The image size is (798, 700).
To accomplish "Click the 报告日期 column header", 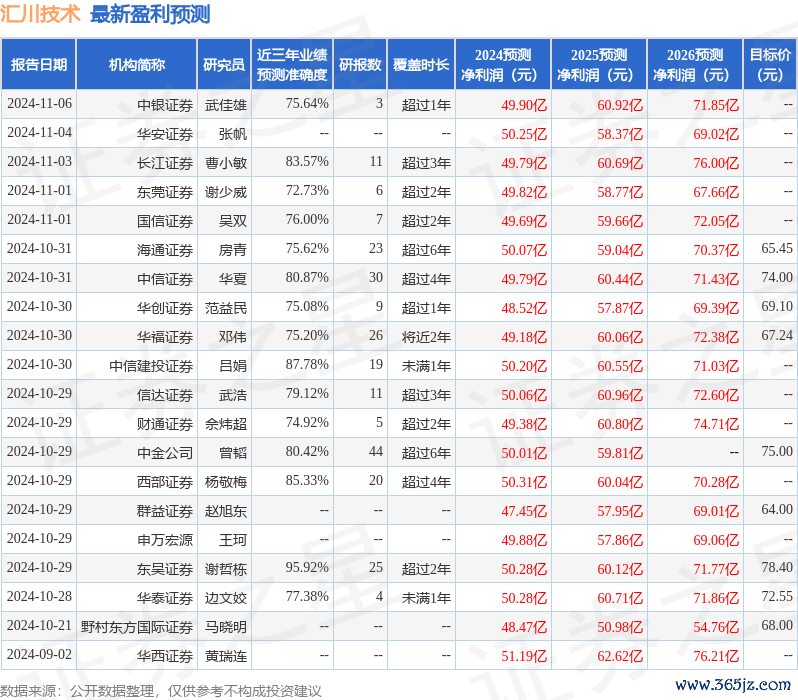I will [x=39, y=65].
